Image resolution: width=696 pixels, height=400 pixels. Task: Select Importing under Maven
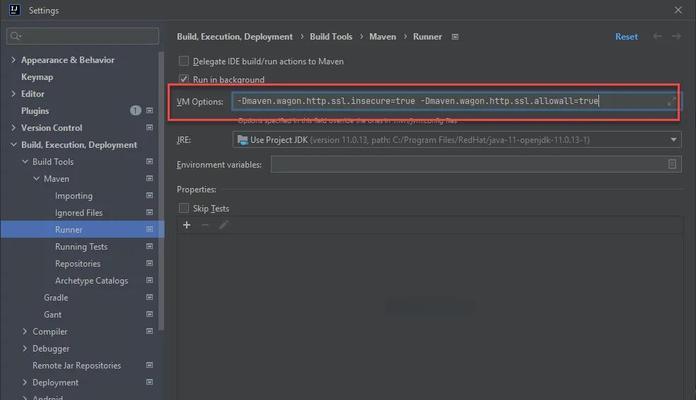(74, 196)
